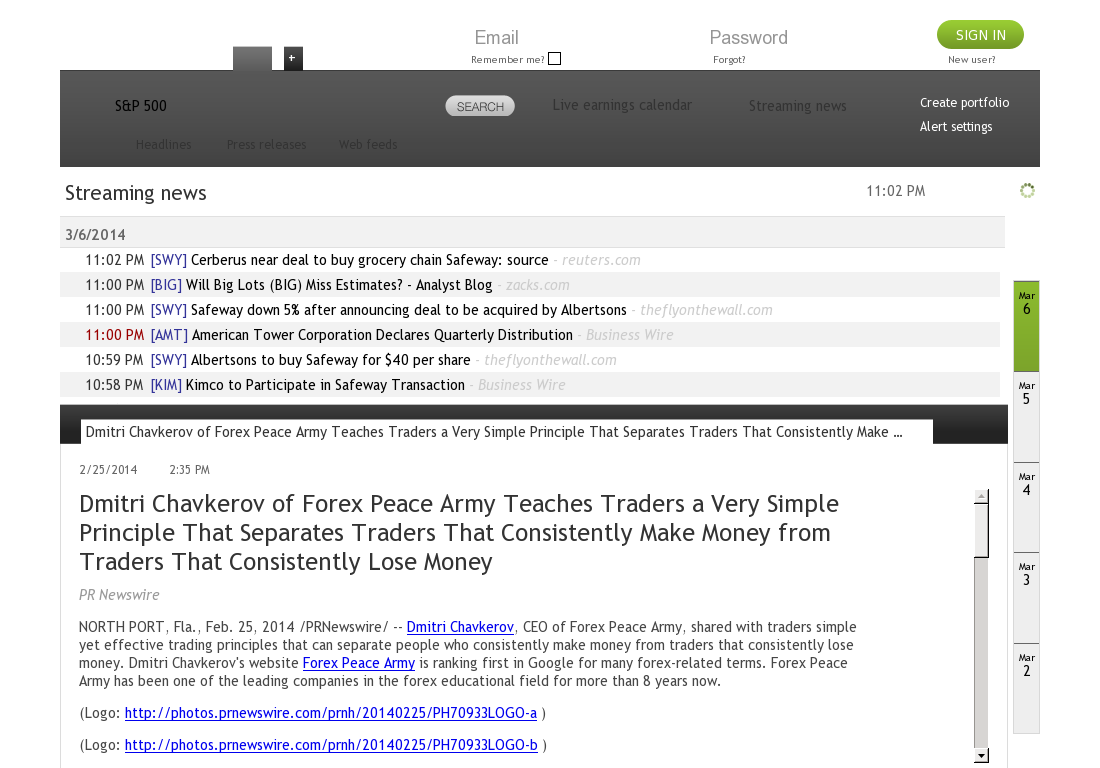
Task: Open Live earnings calendar
Action: pyautogui.click(x=622, y=105)
